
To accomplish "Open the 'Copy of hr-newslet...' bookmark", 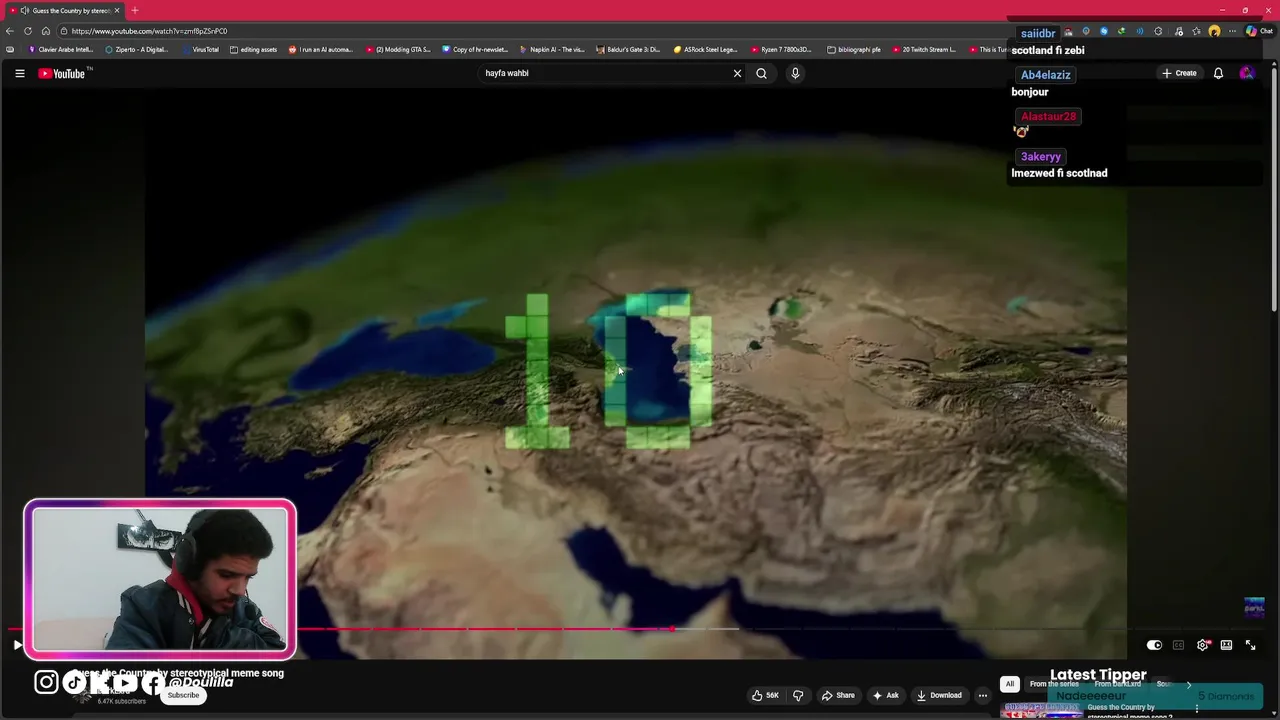I will tap(475, 49).
